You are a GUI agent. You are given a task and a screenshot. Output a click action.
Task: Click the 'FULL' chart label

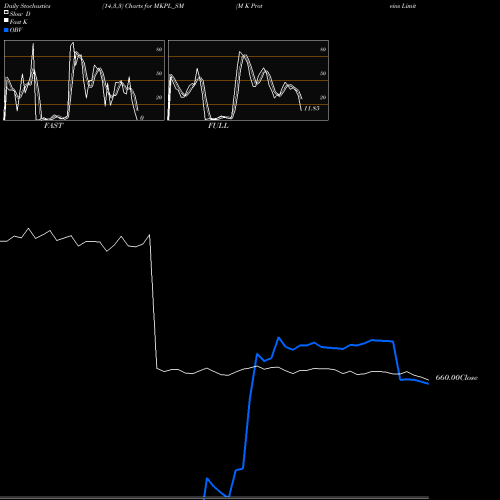click(218, 126)
